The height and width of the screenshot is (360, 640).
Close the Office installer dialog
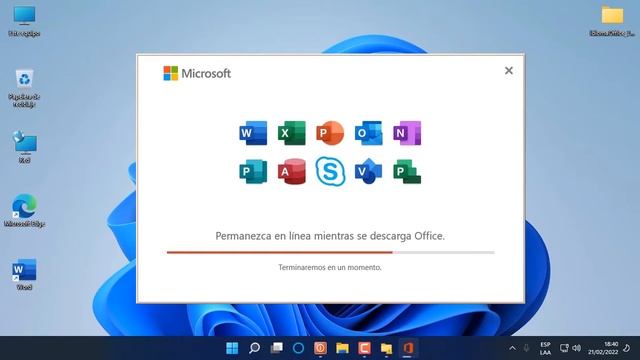pos(509,71)
